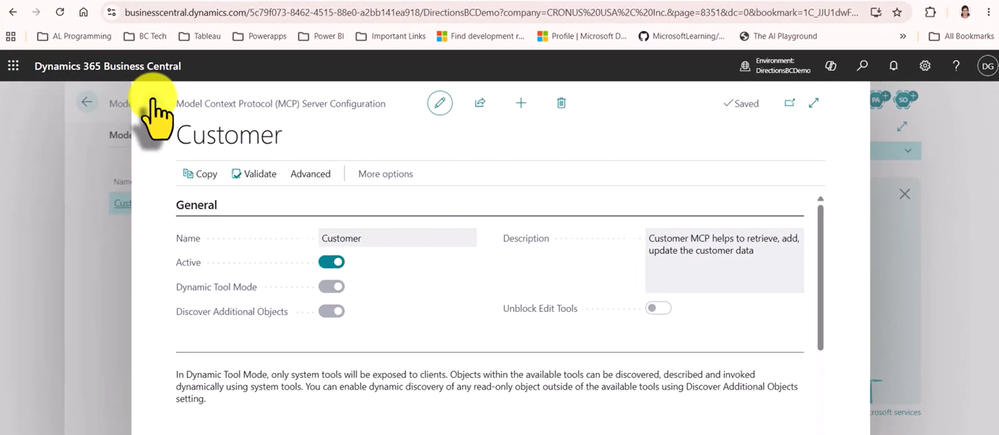Toggle Unblock Edit Tools switch
This screenshot has width=999, height=435.
[x=658, y=308]
